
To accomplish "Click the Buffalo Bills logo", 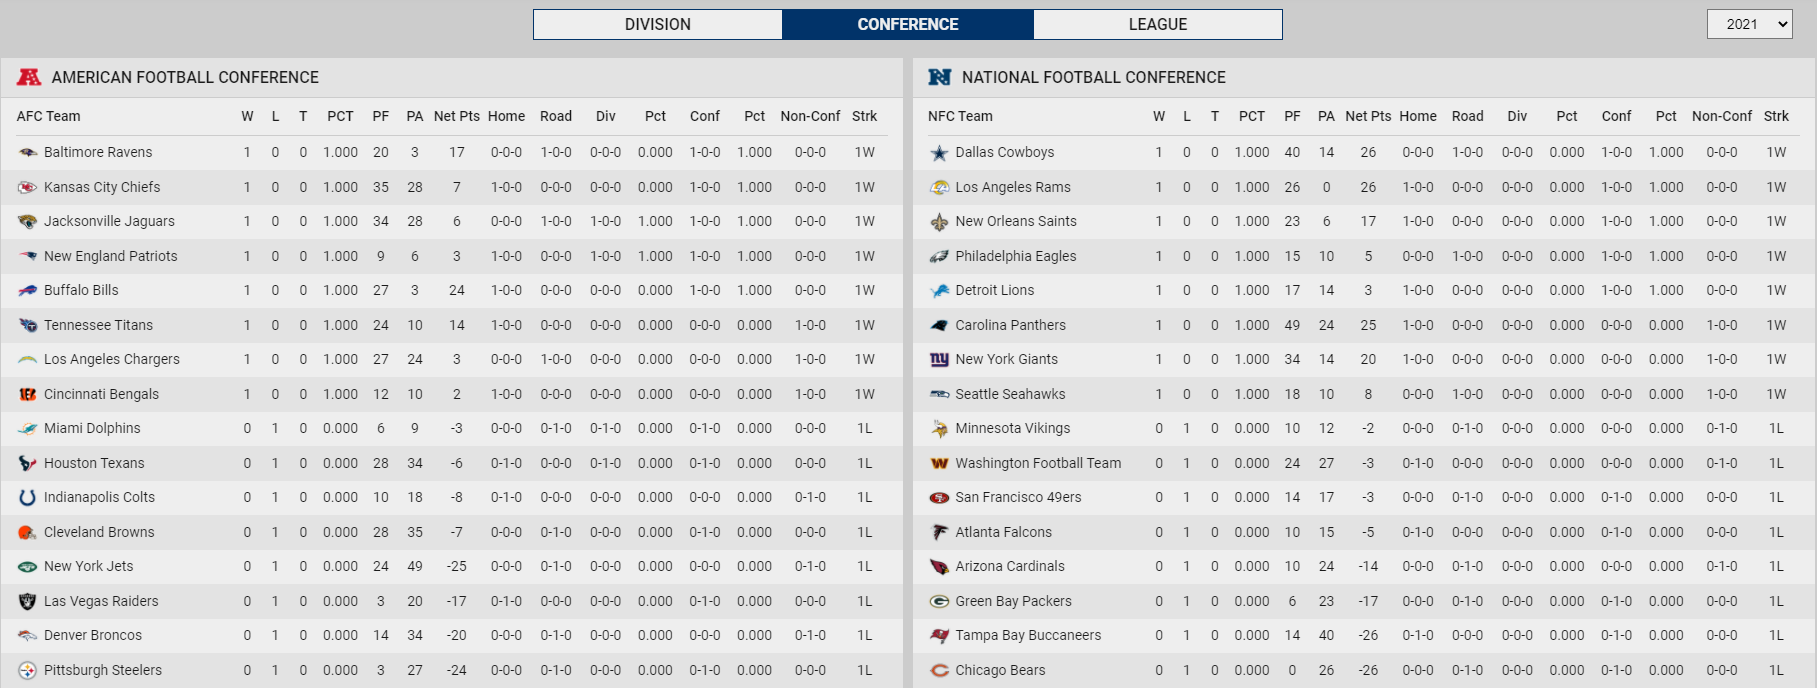I will tap(28, 291).
